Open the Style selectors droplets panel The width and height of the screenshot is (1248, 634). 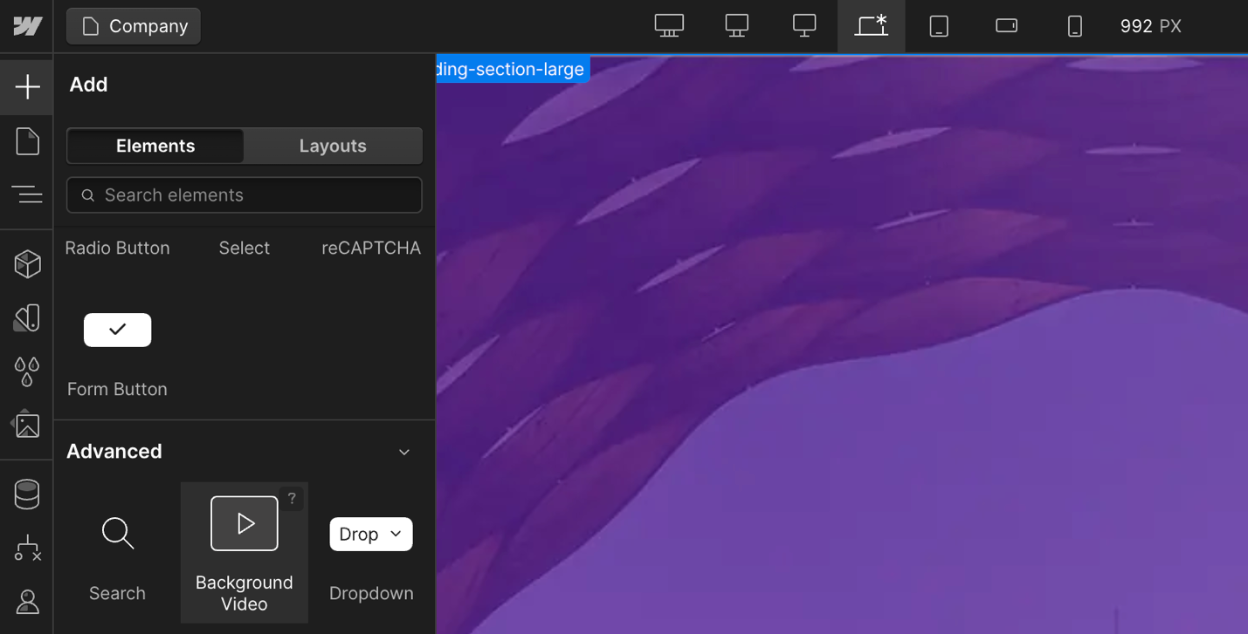pyautogui.click(x=27, y=371)
